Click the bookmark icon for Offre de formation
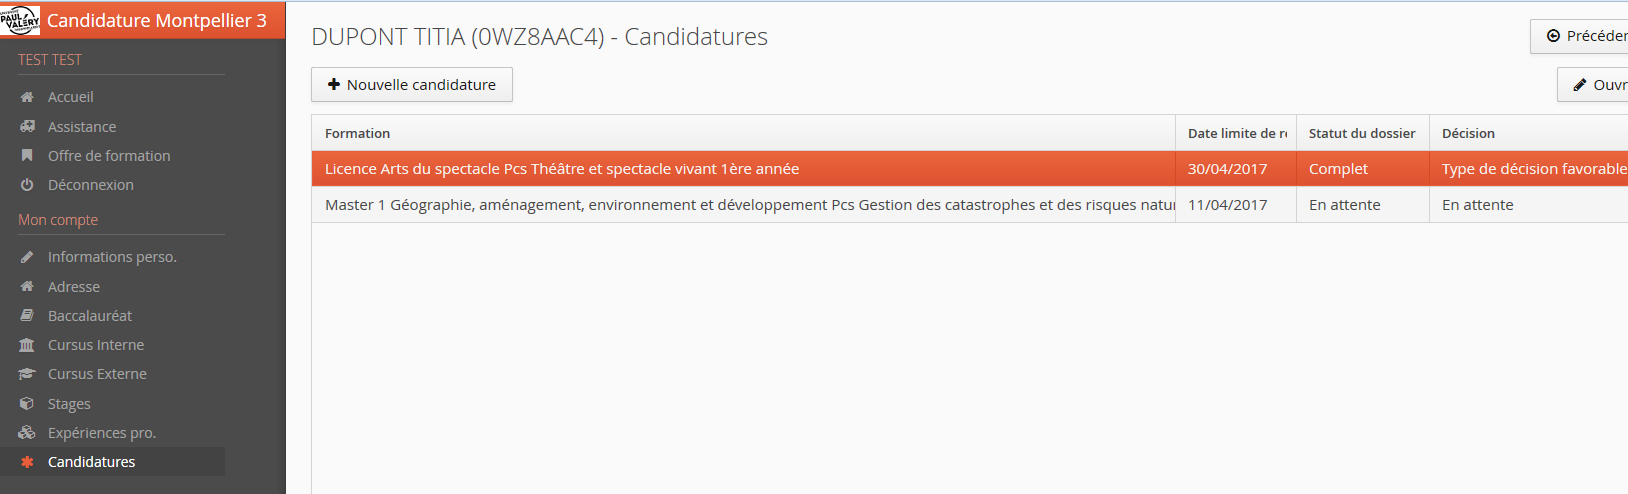1628x494 pixels. point(27,156)
